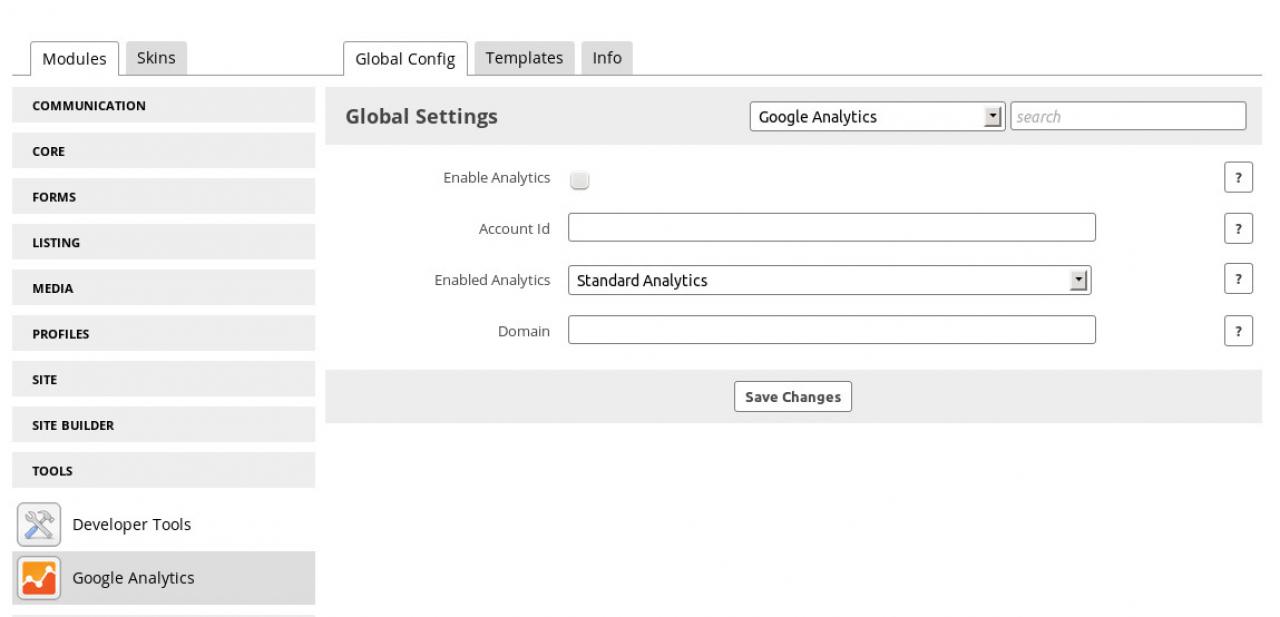This screenshot has height=617, width=1280.
Task: Click the Developer Tools wrench icon
Action: coord(39,525)
